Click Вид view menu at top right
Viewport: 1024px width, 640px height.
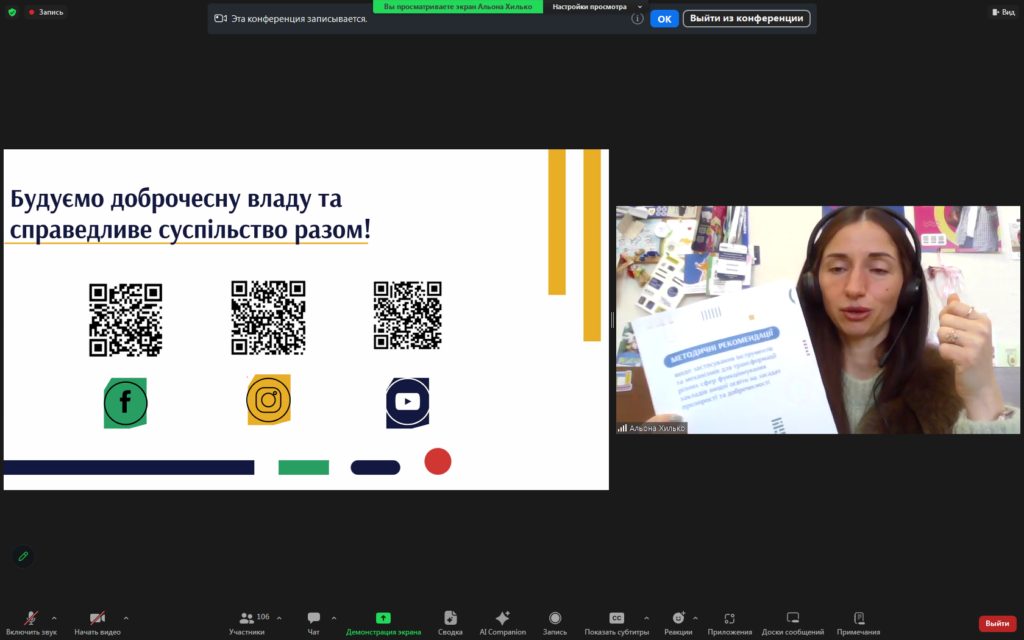pos(1002,12)
